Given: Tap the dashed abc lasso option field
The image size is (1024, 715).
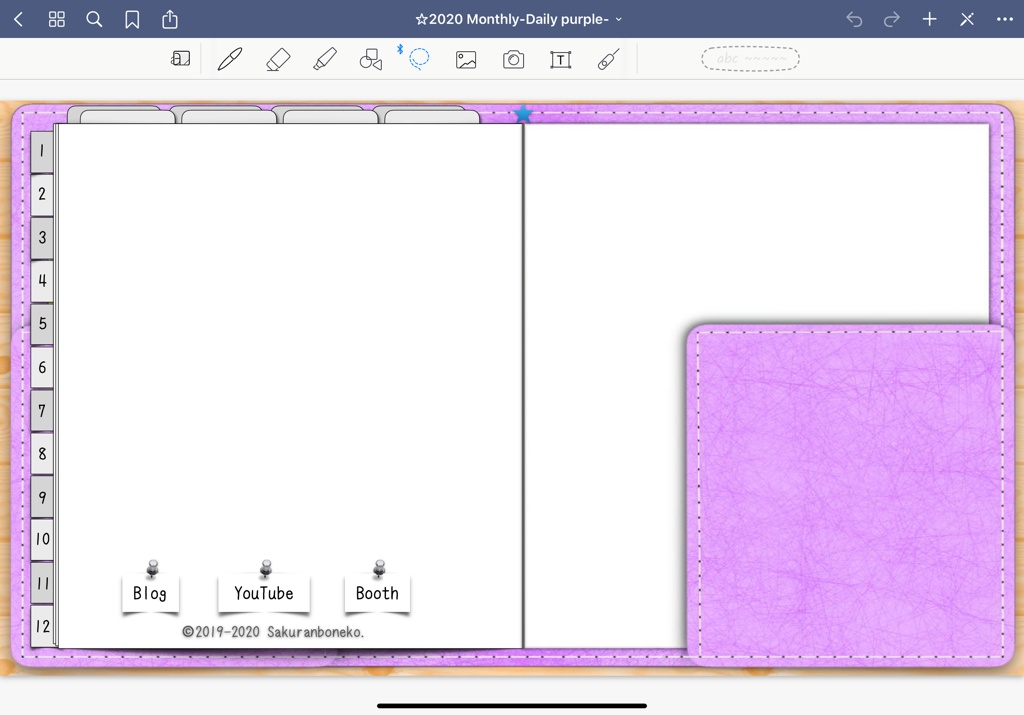Looking at the screenshot, I should pos(750,59).
